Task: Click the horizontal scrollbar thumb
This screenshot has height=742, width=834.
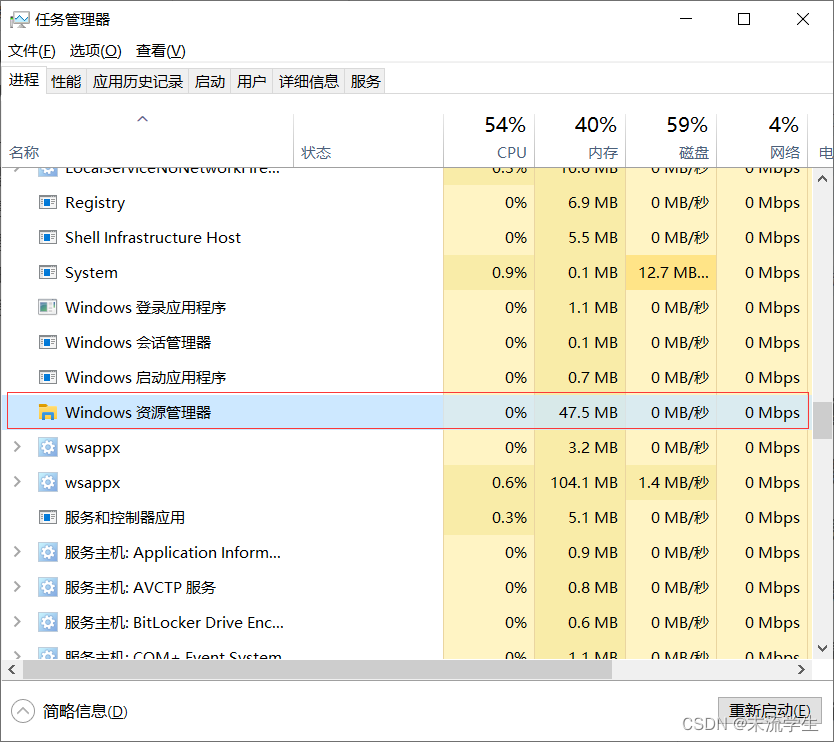Action: click(x=317, y=670)
